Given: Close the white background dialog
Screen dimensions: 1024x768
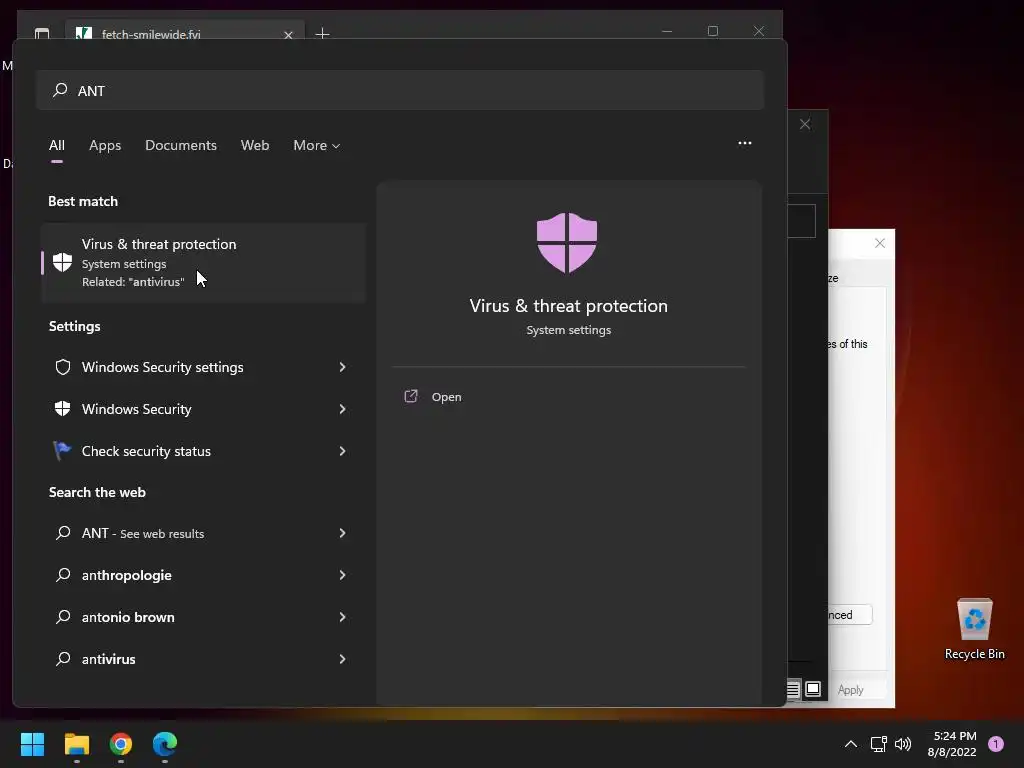Looking at the screenshot, I should click(x=880, y=243).
